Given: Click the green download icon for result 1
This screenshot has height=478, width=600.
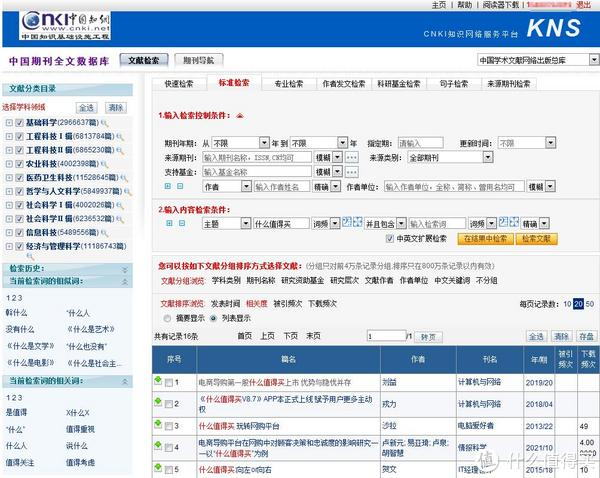Looking at the screenshot, I should (x=158, y=380).
